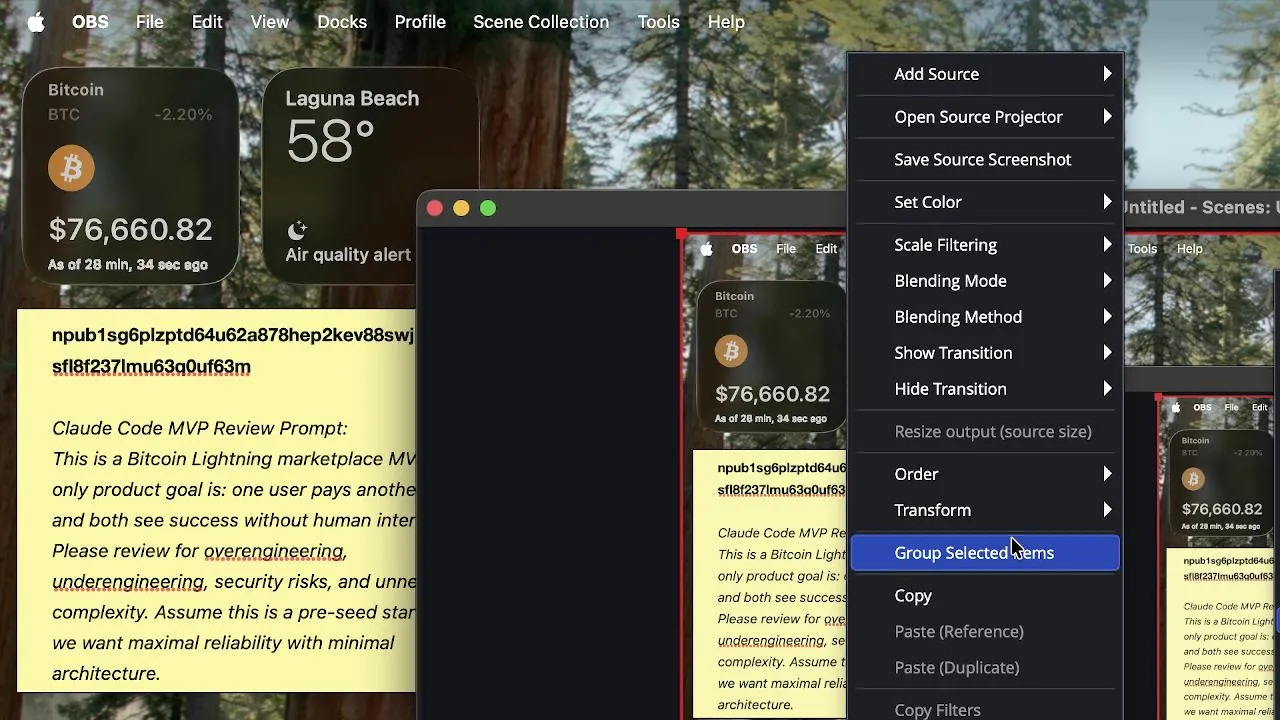Open the Tools menu
The width and height of the screenshot is (1280, 720).
pos(658,22)
